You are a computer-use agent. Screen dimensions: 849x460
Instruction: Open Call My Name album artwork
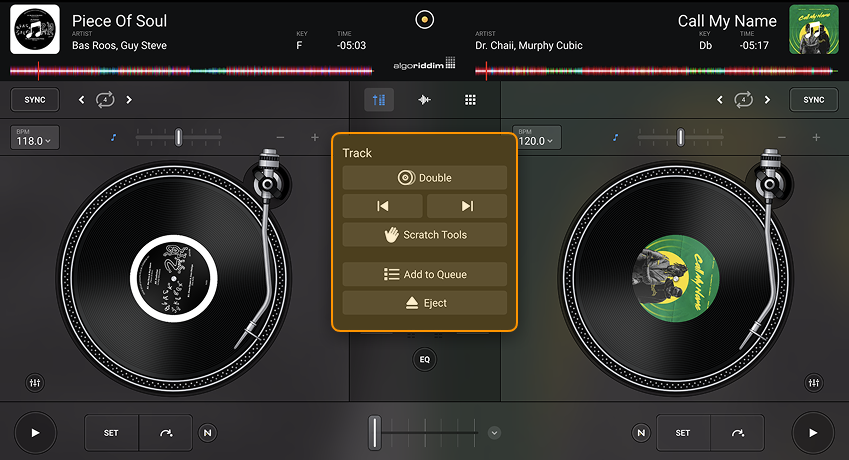pos(814,29)
